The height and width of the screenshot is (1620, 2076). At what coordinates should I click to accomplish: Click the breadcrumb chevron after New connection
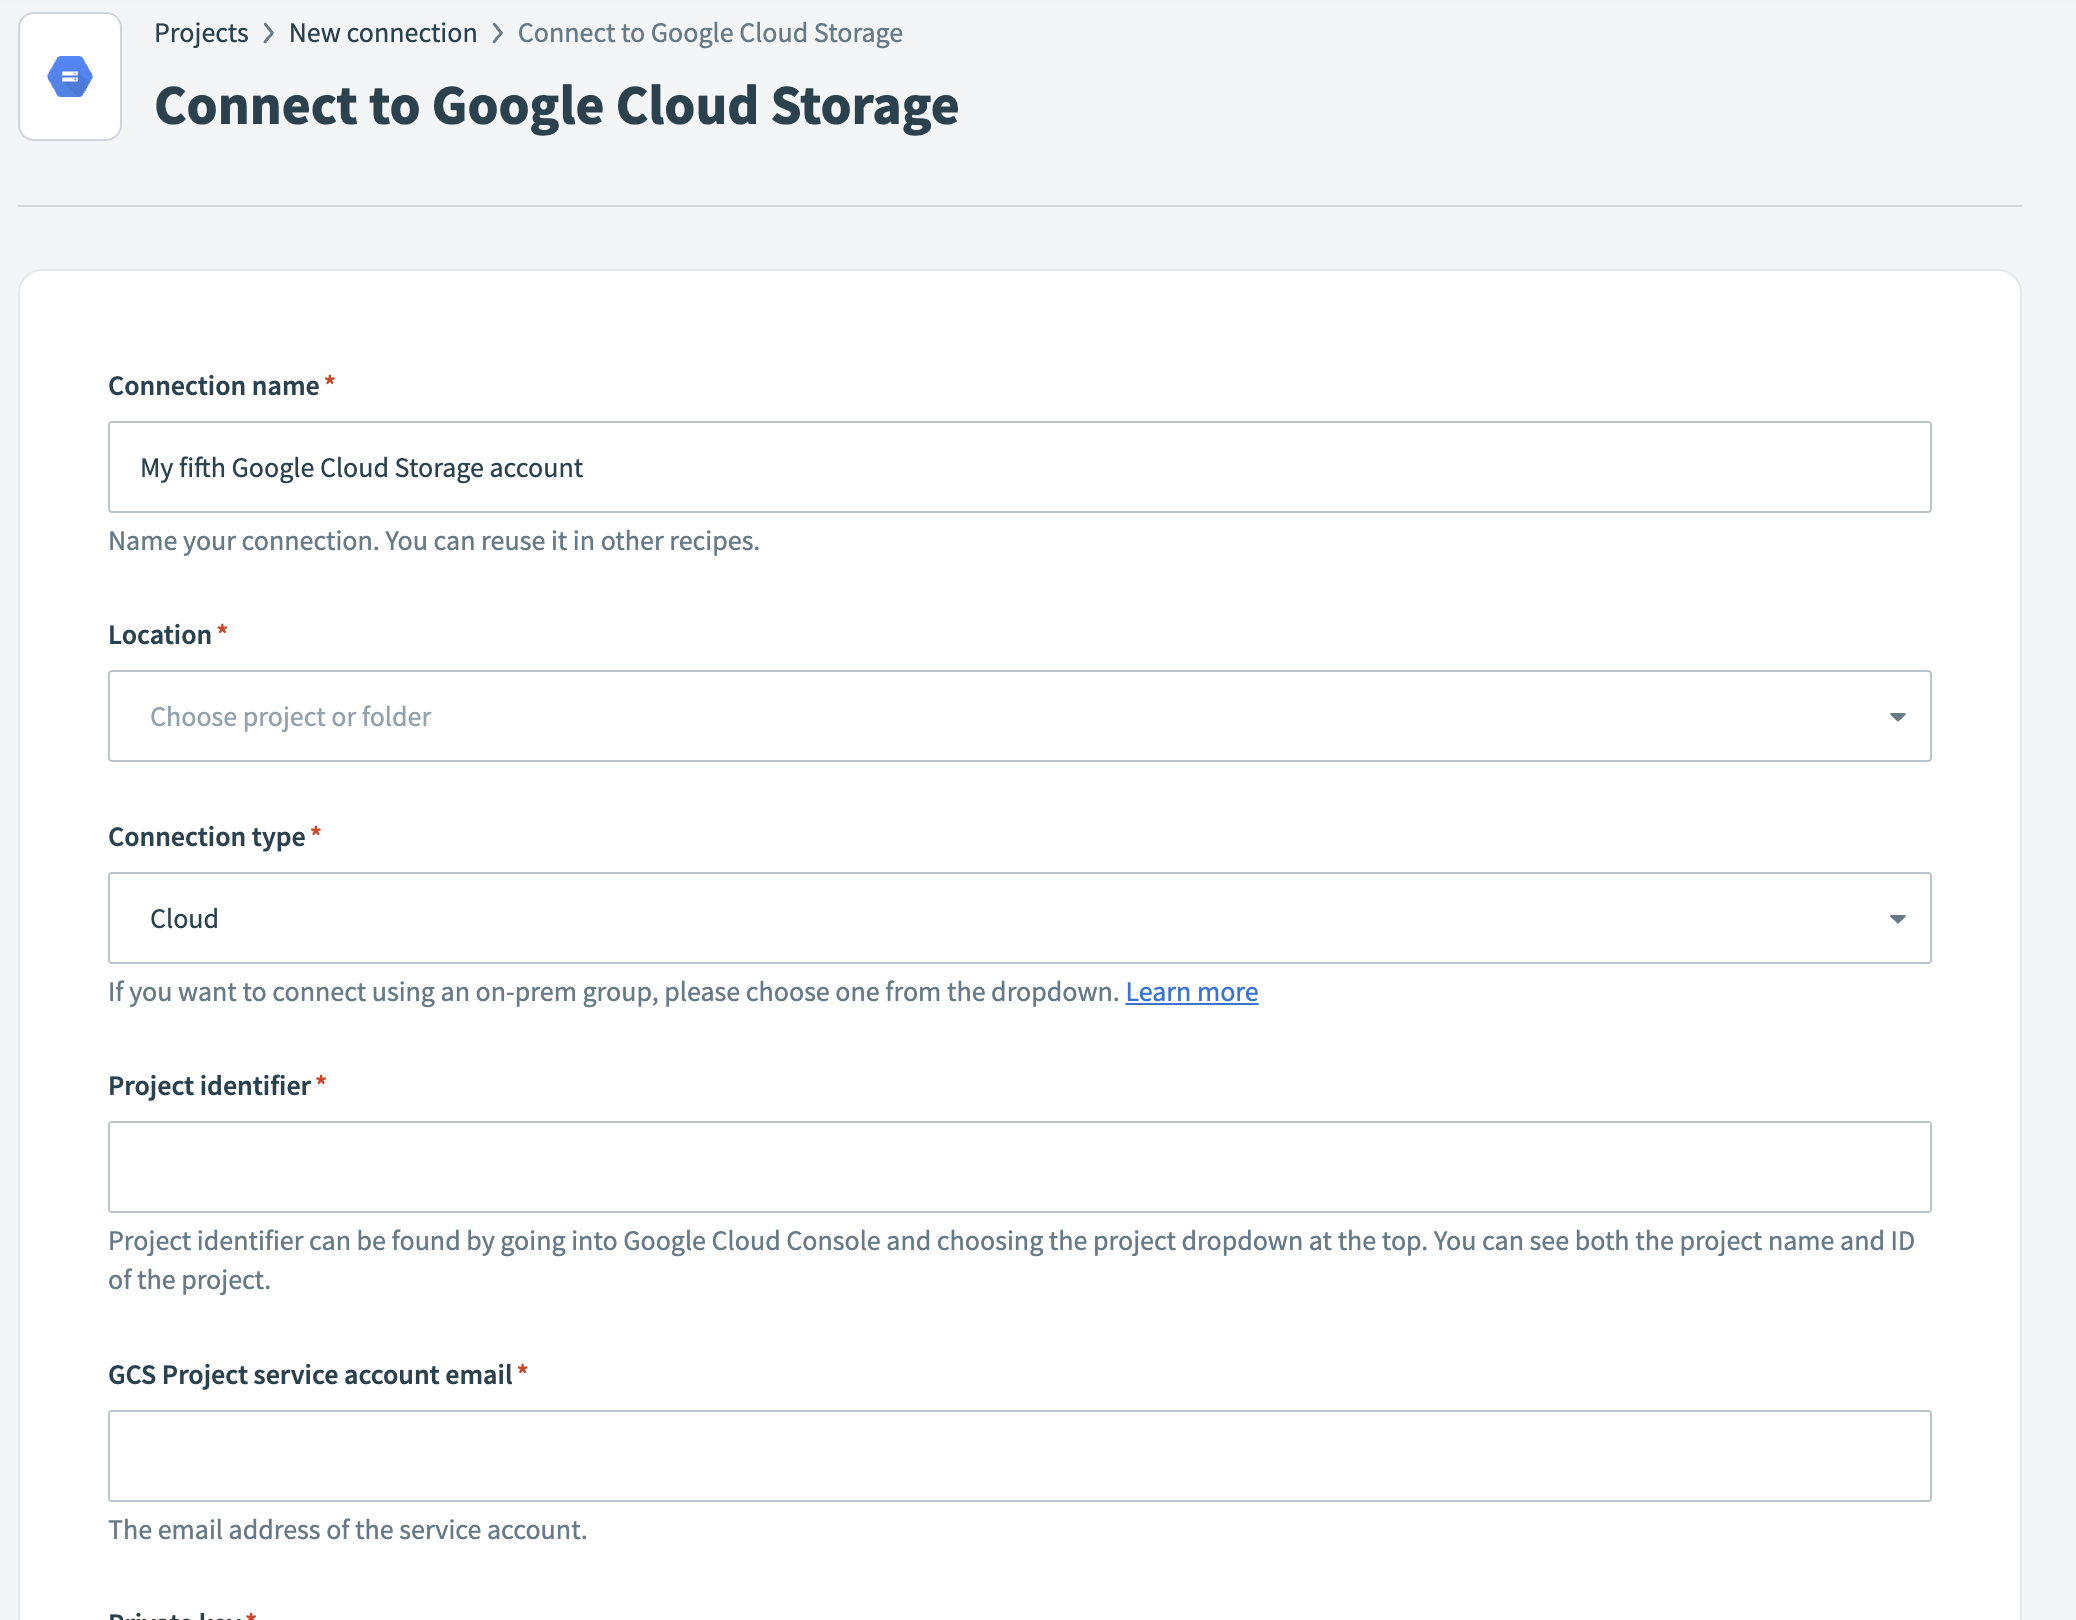(497, 32)
